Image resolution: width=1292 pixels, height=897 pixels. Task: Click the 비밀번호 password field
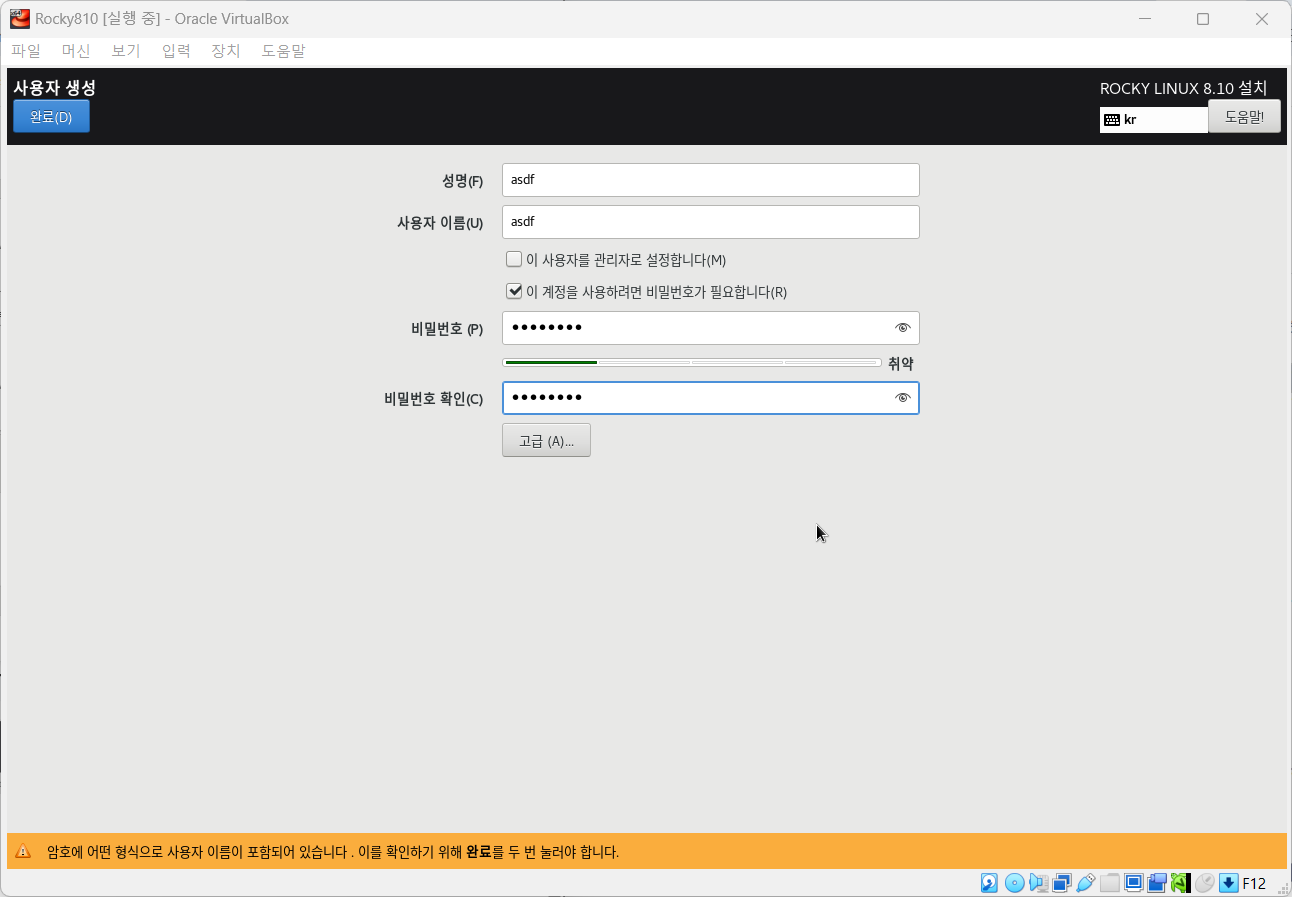click(710, 328)
